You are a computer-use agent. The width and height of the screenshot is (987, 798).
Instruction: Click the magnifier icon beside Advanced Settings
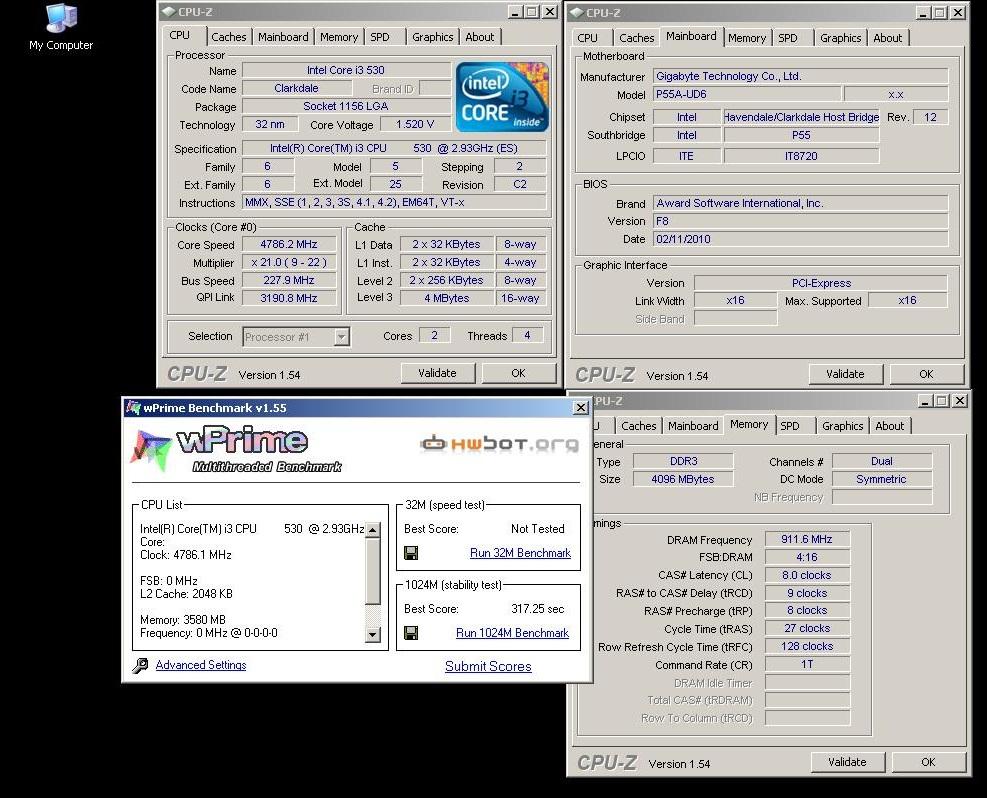click(140, 665)
